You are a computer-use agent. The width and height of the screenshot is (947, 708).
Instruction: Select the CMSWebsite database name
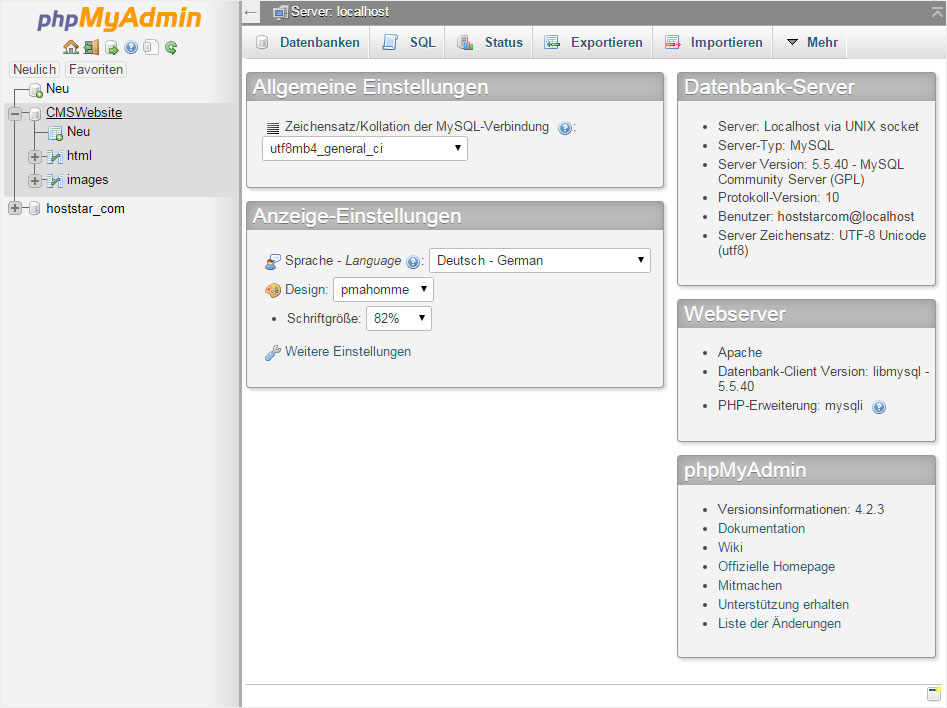[84, 112]
